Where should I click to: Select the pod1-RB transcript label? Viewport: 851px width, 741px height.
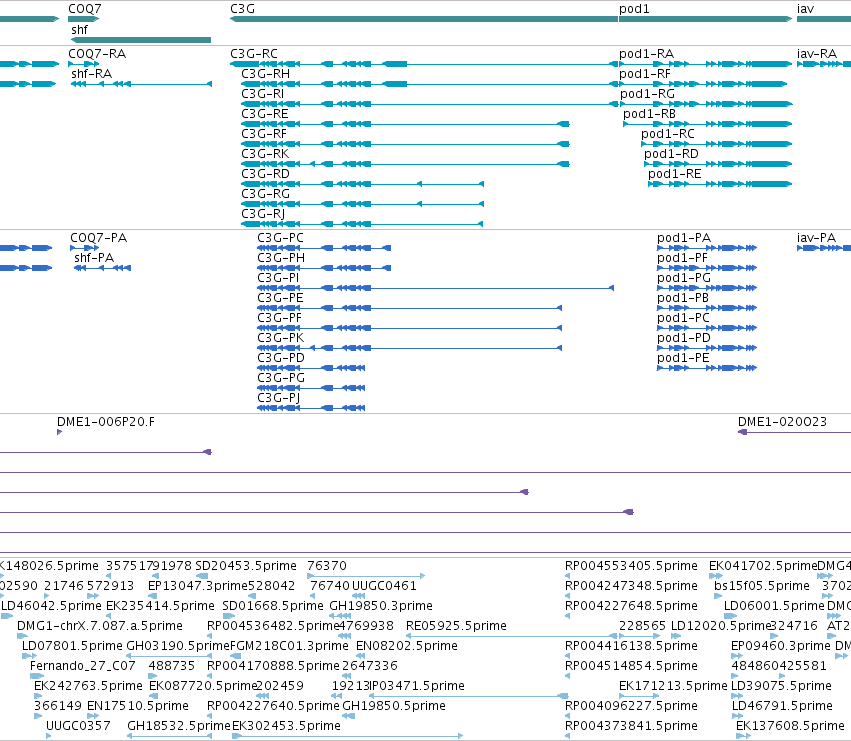650,114
